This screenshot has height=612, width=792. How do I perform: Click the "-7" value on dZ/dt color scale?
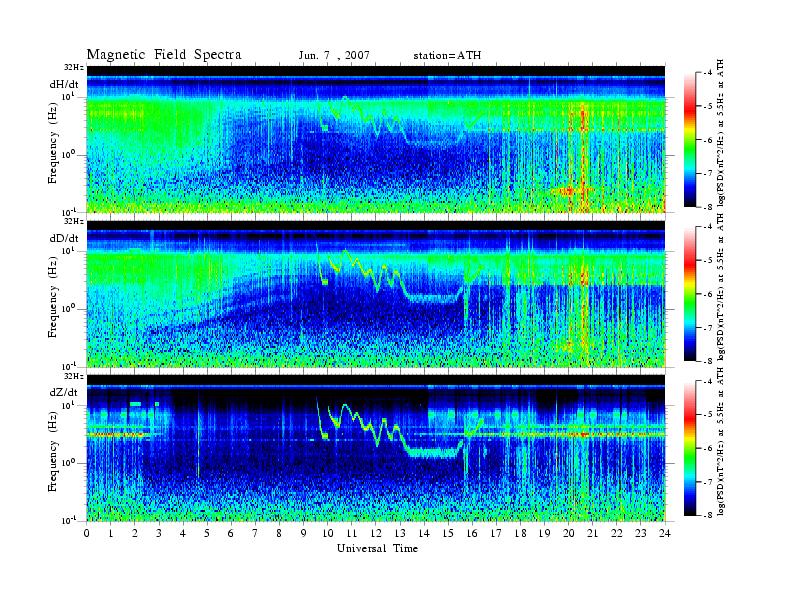pyautogui.click(x=709, y=482)
